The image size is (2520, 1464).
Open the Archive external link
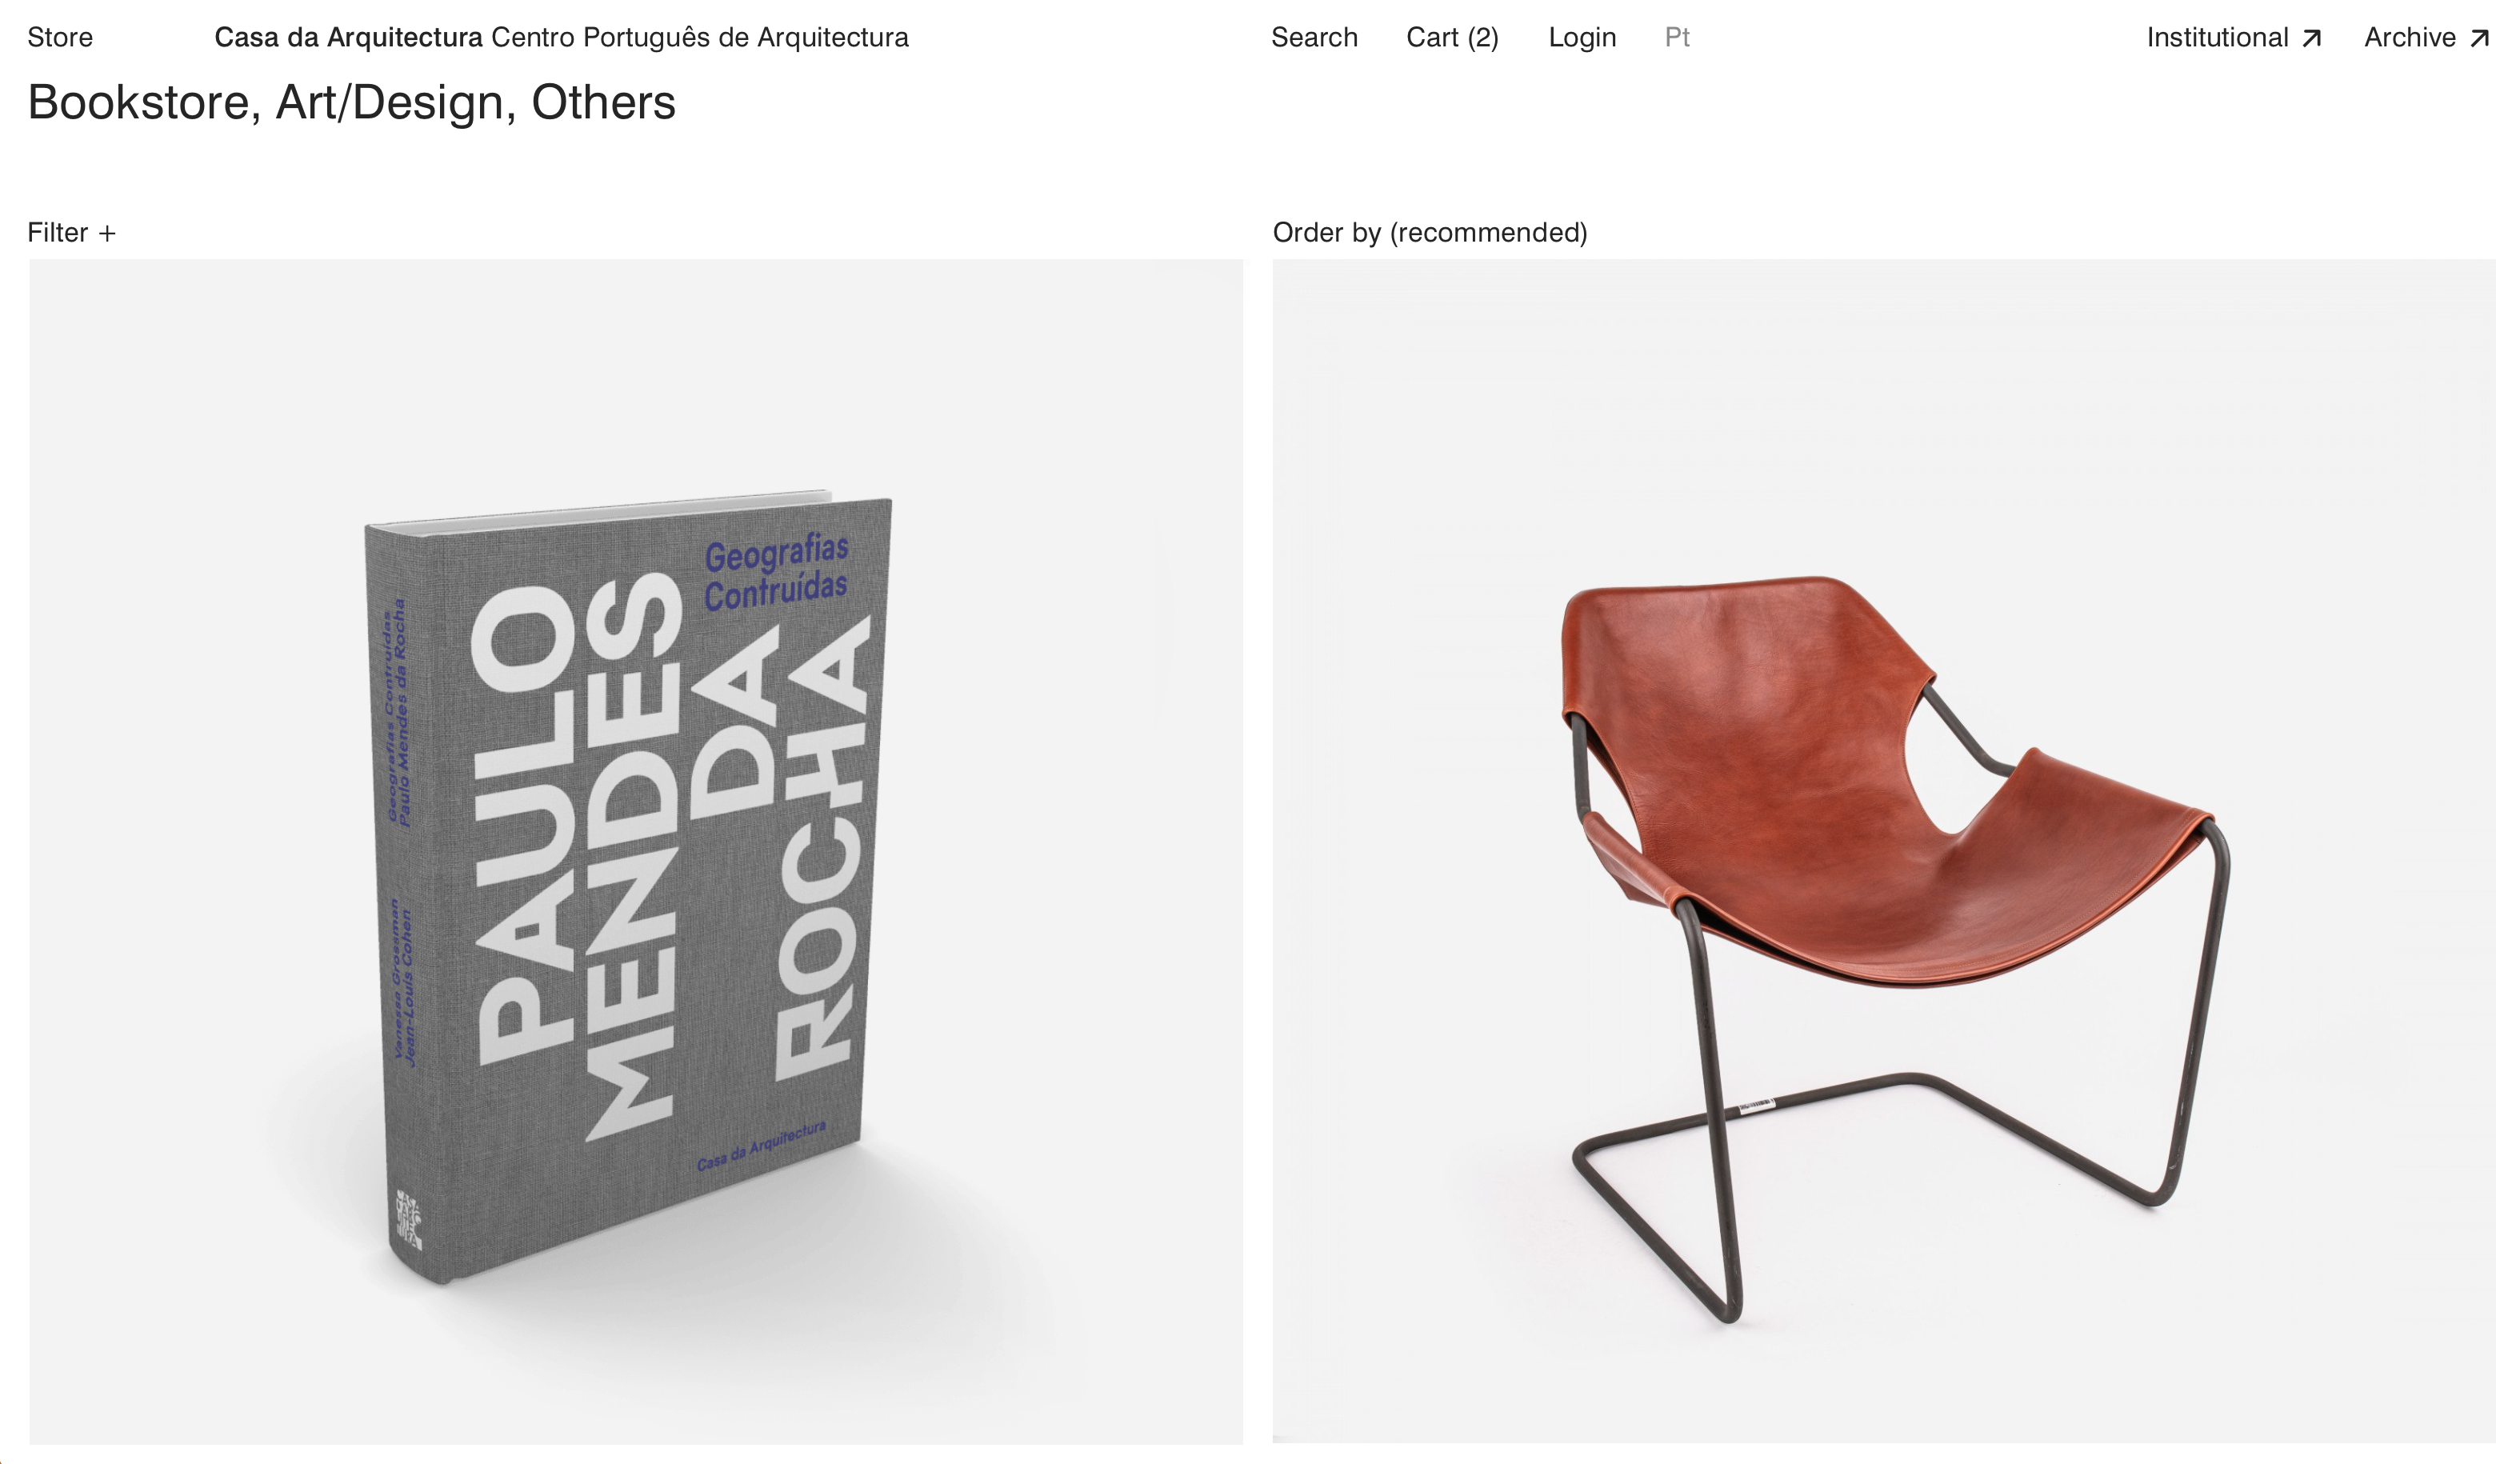click(2427, 38)
